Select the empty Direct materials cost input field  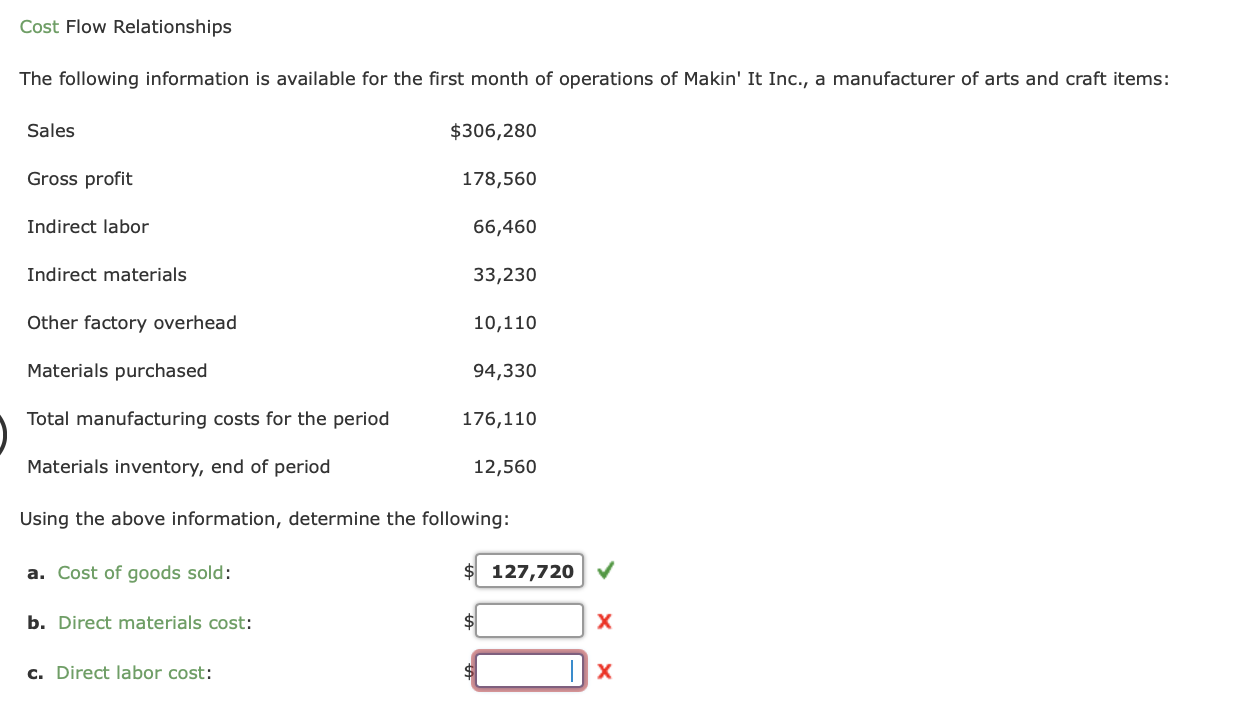coord(529,620)
